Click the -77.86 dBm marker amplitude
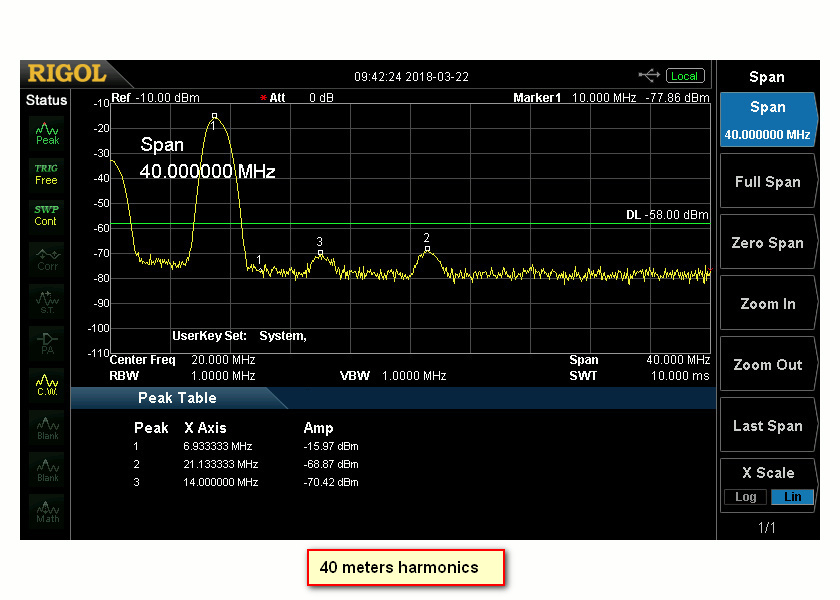This screenshot has width=840, height=600. pos(678,98)
